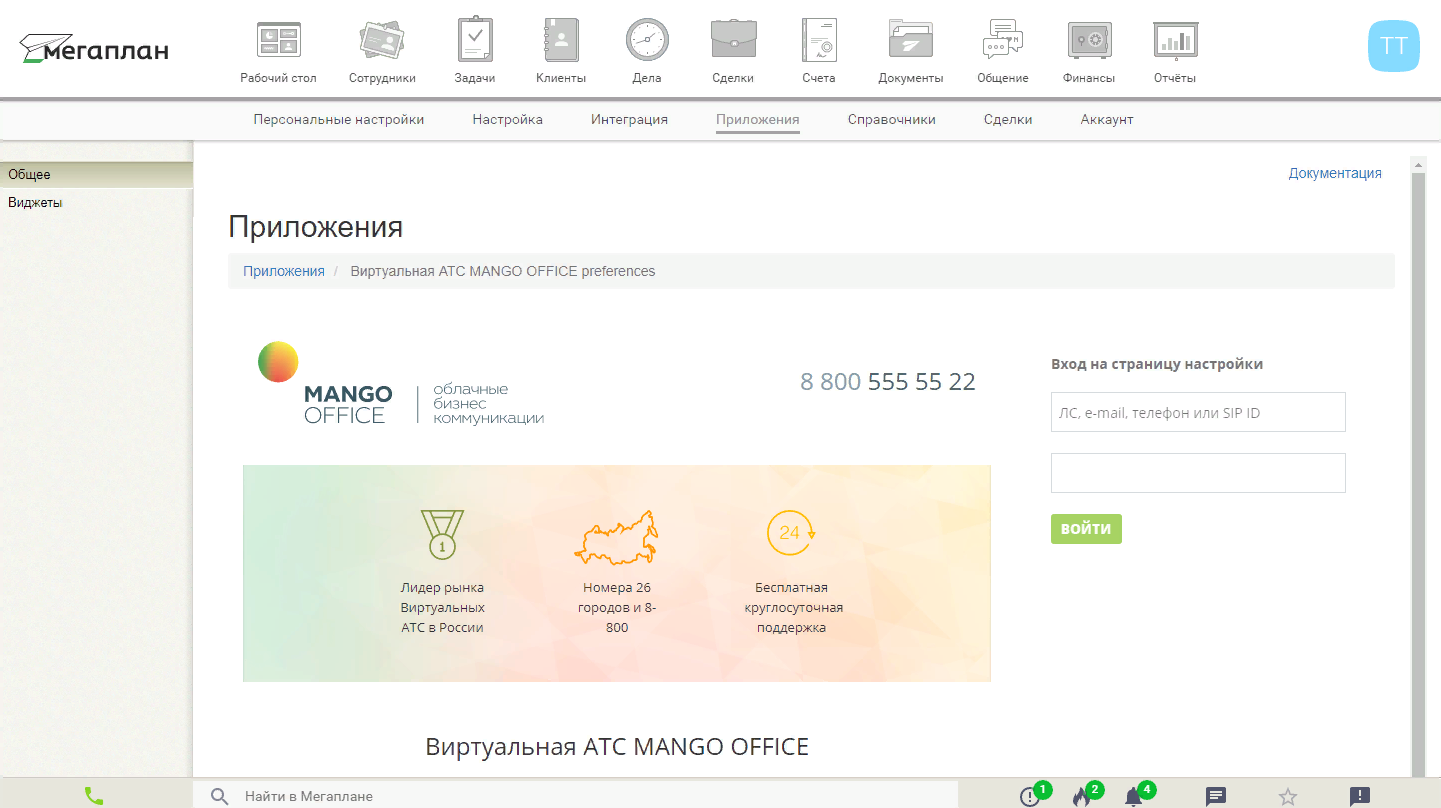Open the Интеграция tab
This screenshot has width=1441, height=808.
[629, 119]
